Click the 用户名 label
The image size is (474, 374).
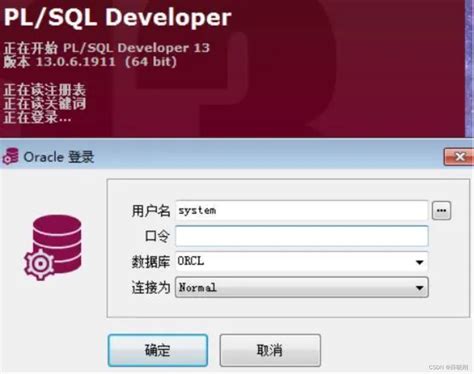pyautogui.click(x=151, y=211)
